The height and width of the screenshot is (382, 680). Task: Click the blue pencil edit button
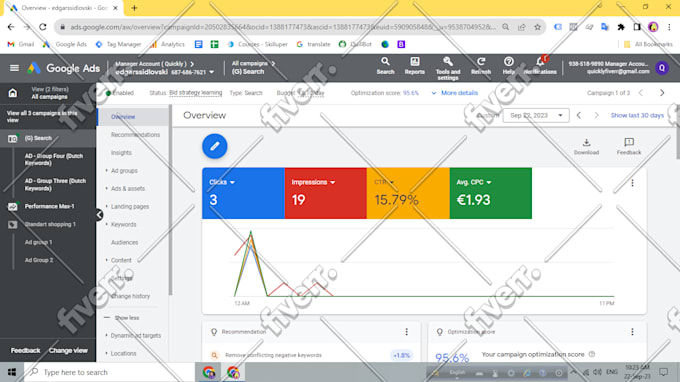pos(215,147)
